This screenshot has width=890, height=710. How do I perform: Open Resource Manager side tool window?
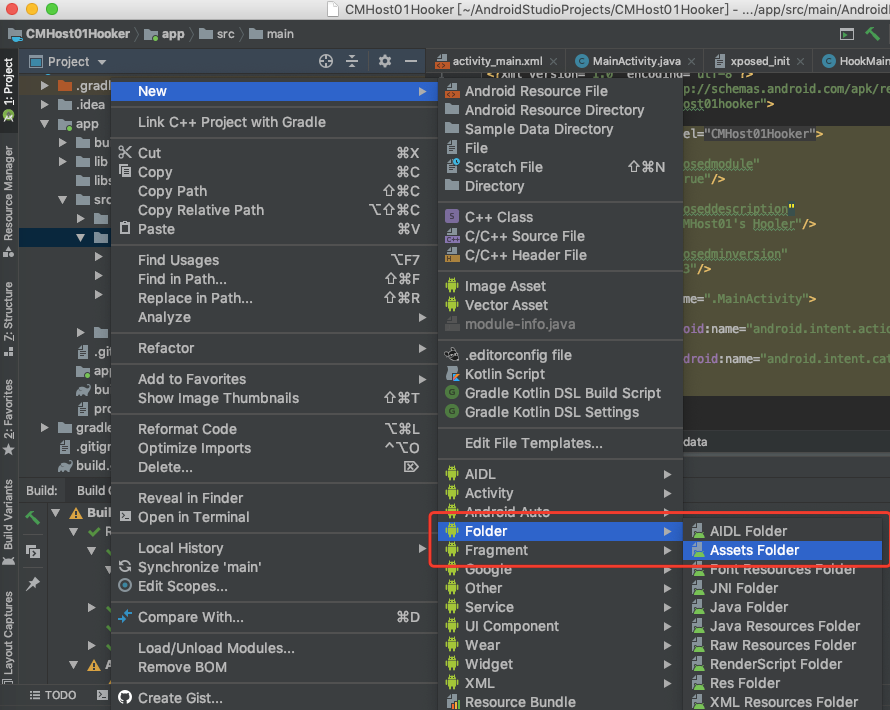point(9,201)
